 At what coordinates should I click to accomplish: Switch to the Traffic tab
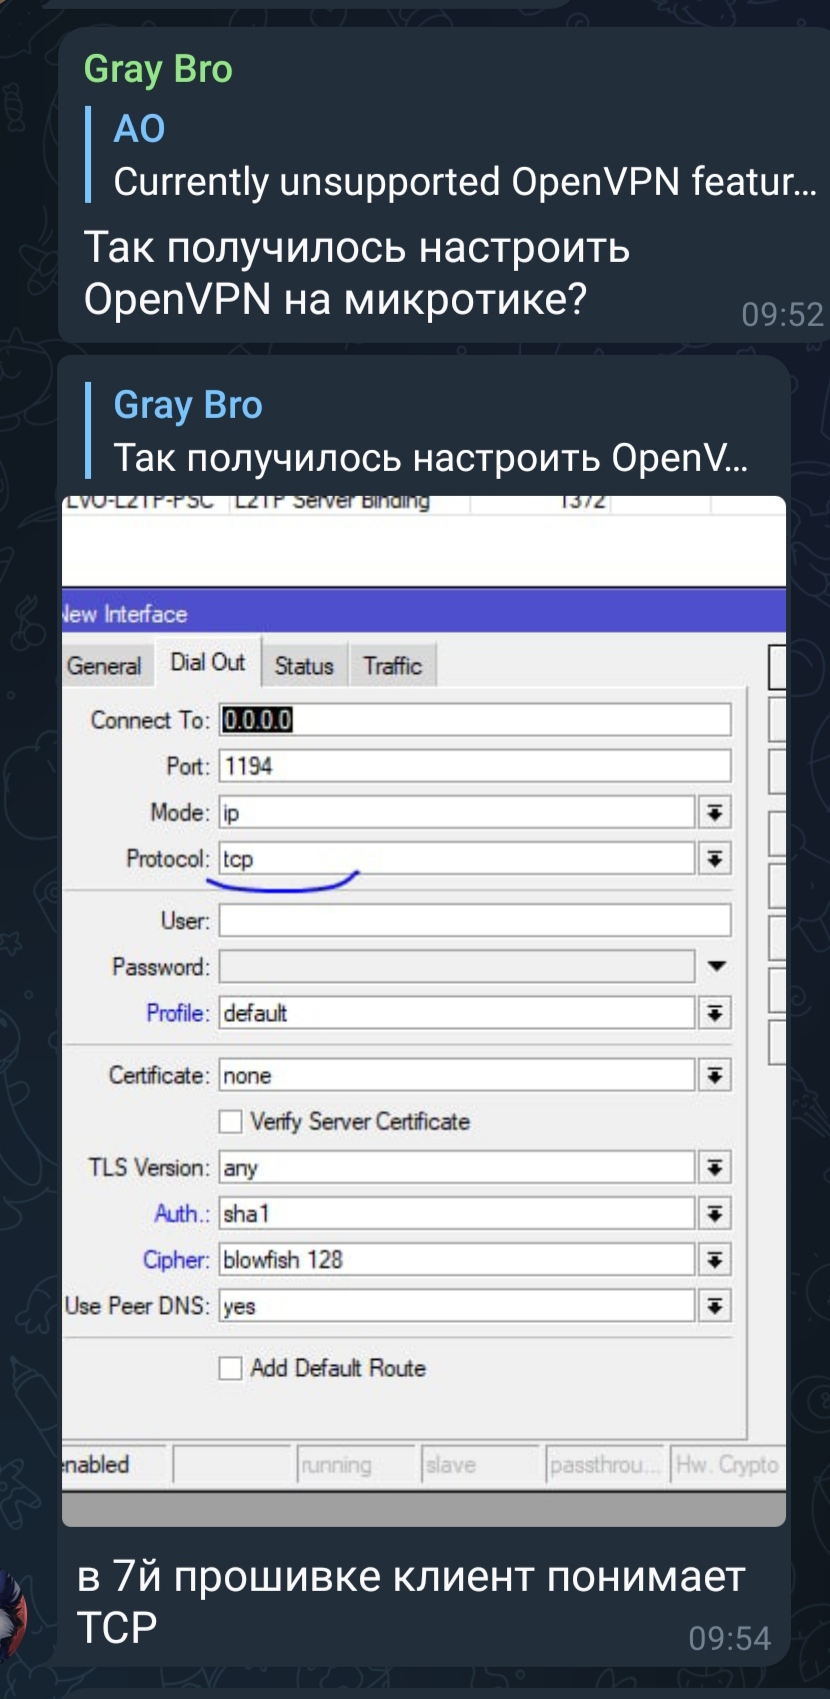[x=392, y=666]
